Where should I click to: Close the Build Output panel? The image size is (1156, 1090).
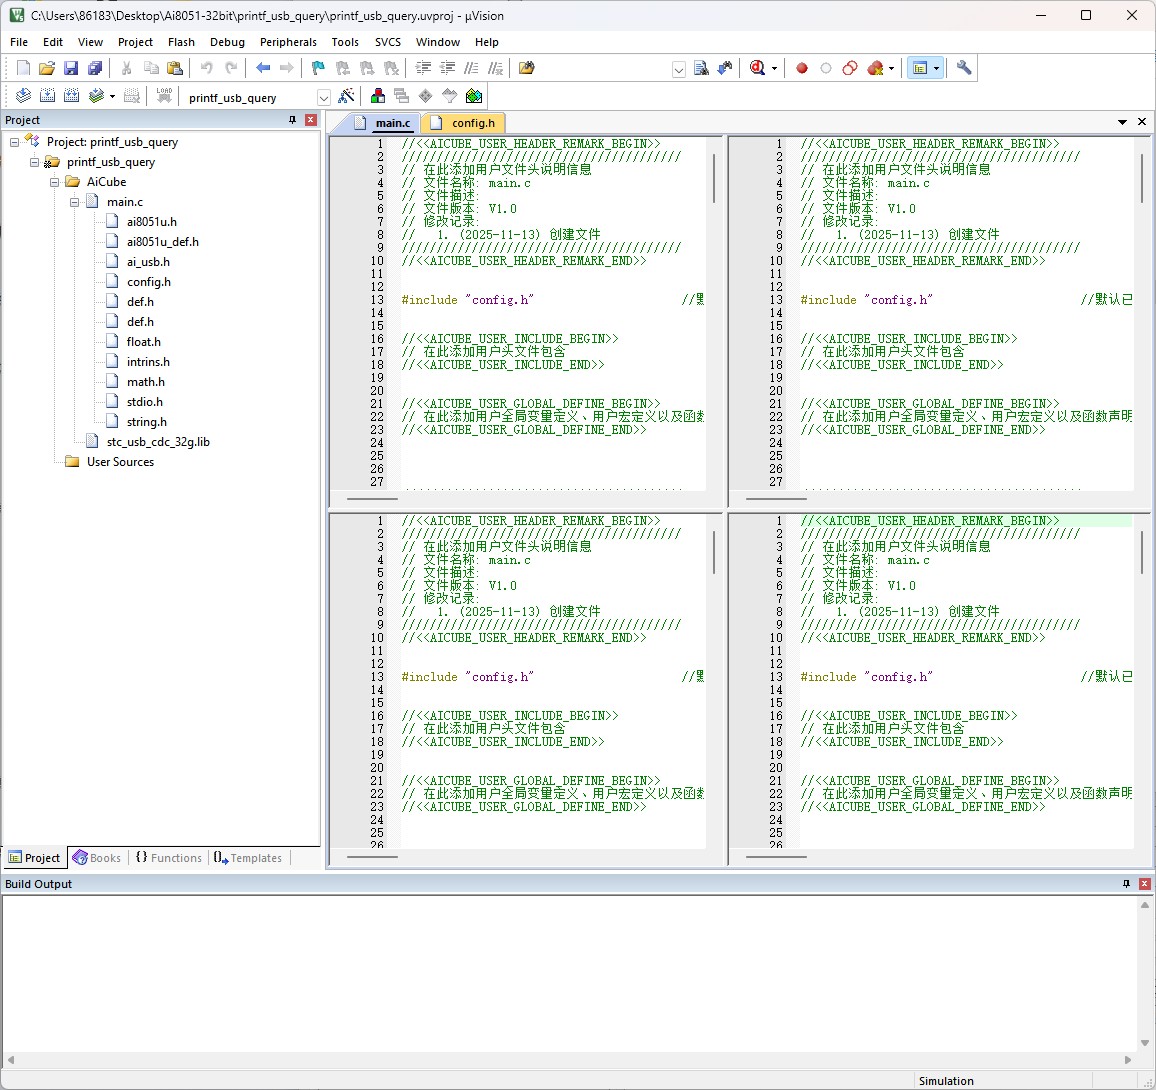click(x=1144, y=884)
